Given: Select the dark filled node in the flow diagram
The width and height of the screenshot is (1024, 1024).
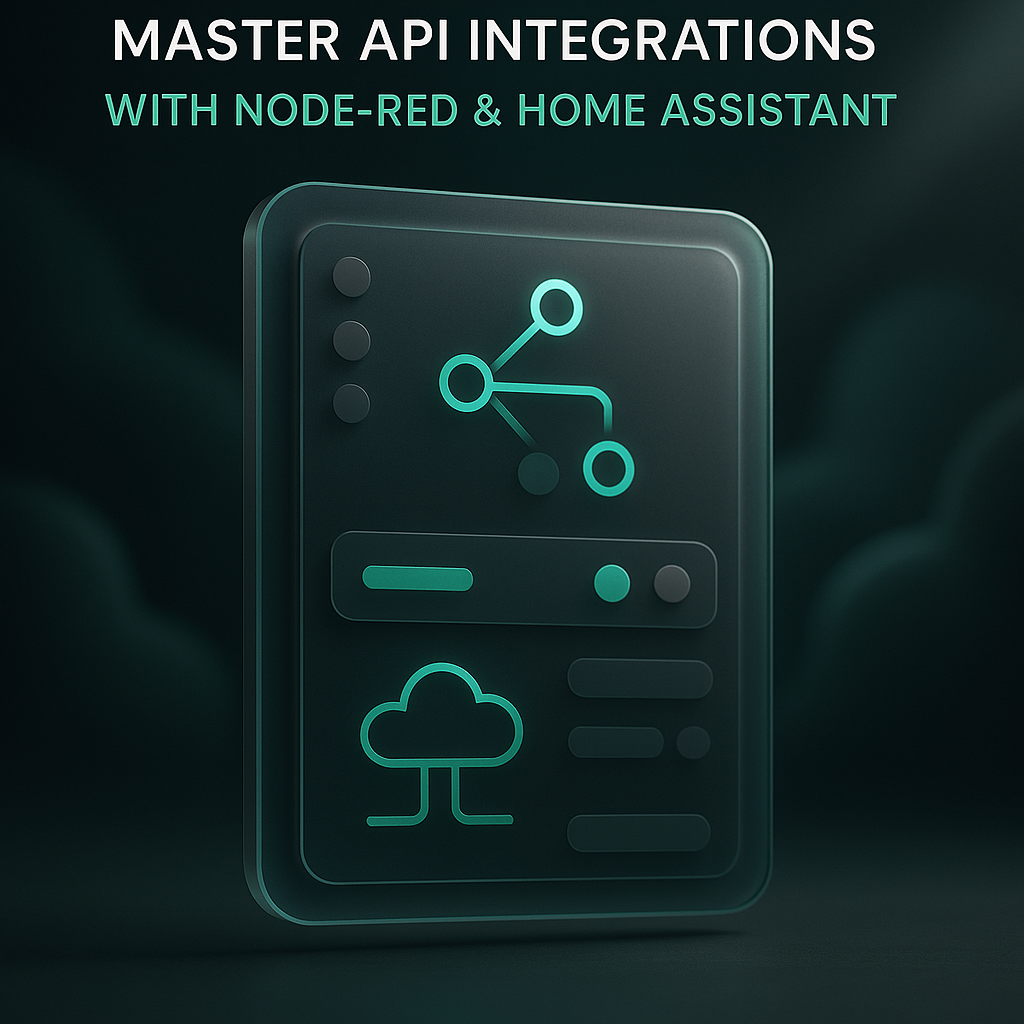Looking at the screenshot, I should tap(538, 473).
